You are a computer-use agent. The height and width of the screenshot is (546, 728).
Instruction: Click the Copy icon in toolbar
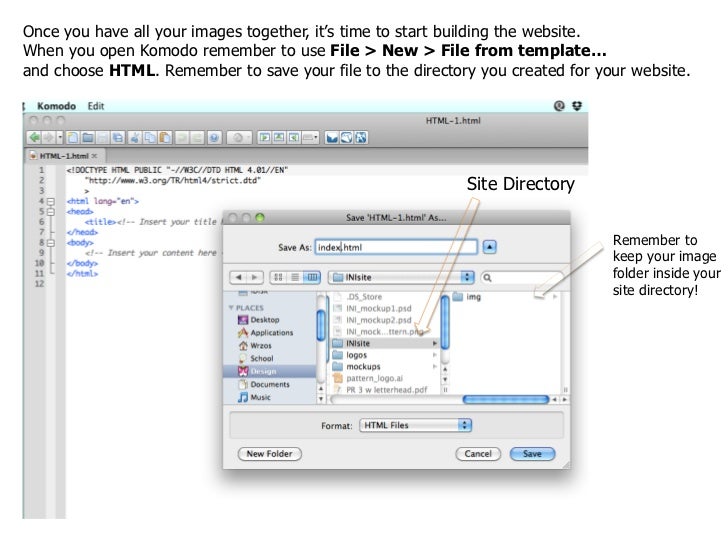click(150, 137)
